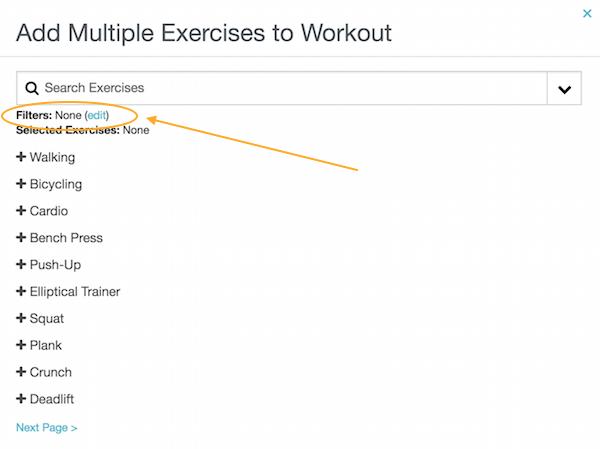Open the search box dropdown chevron

point(564,89)
